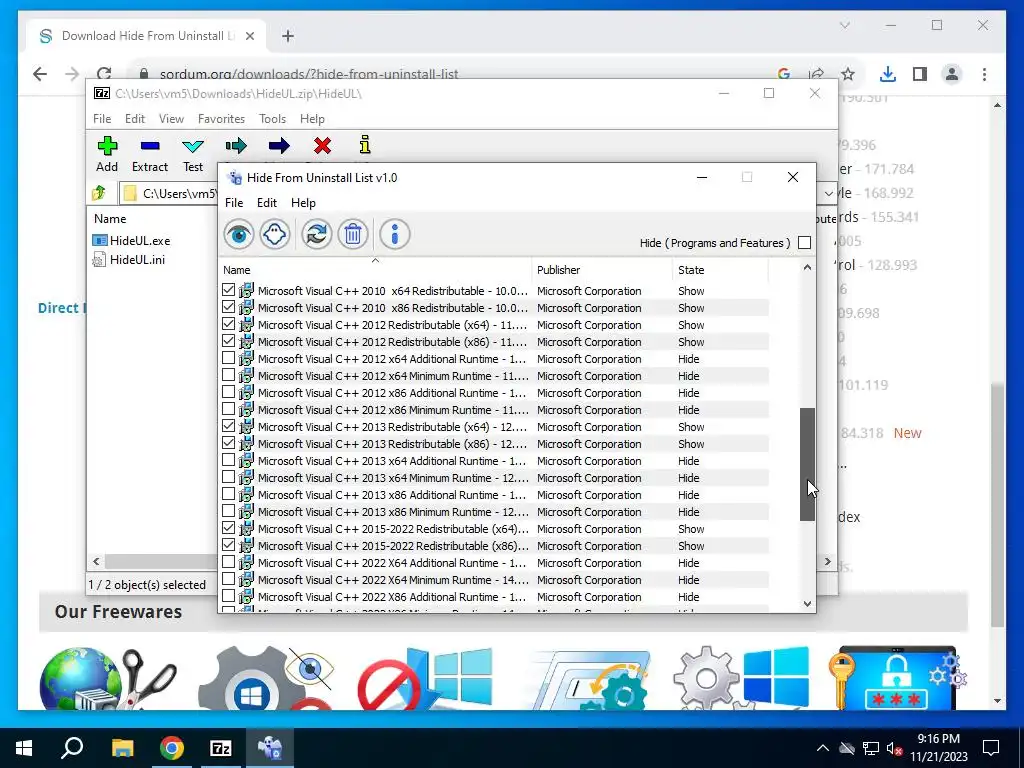Screen dimensions: 1024x768
Task: Click the Copy arrow icon in 7-Zip toolbar
Action: pos(236,146)
